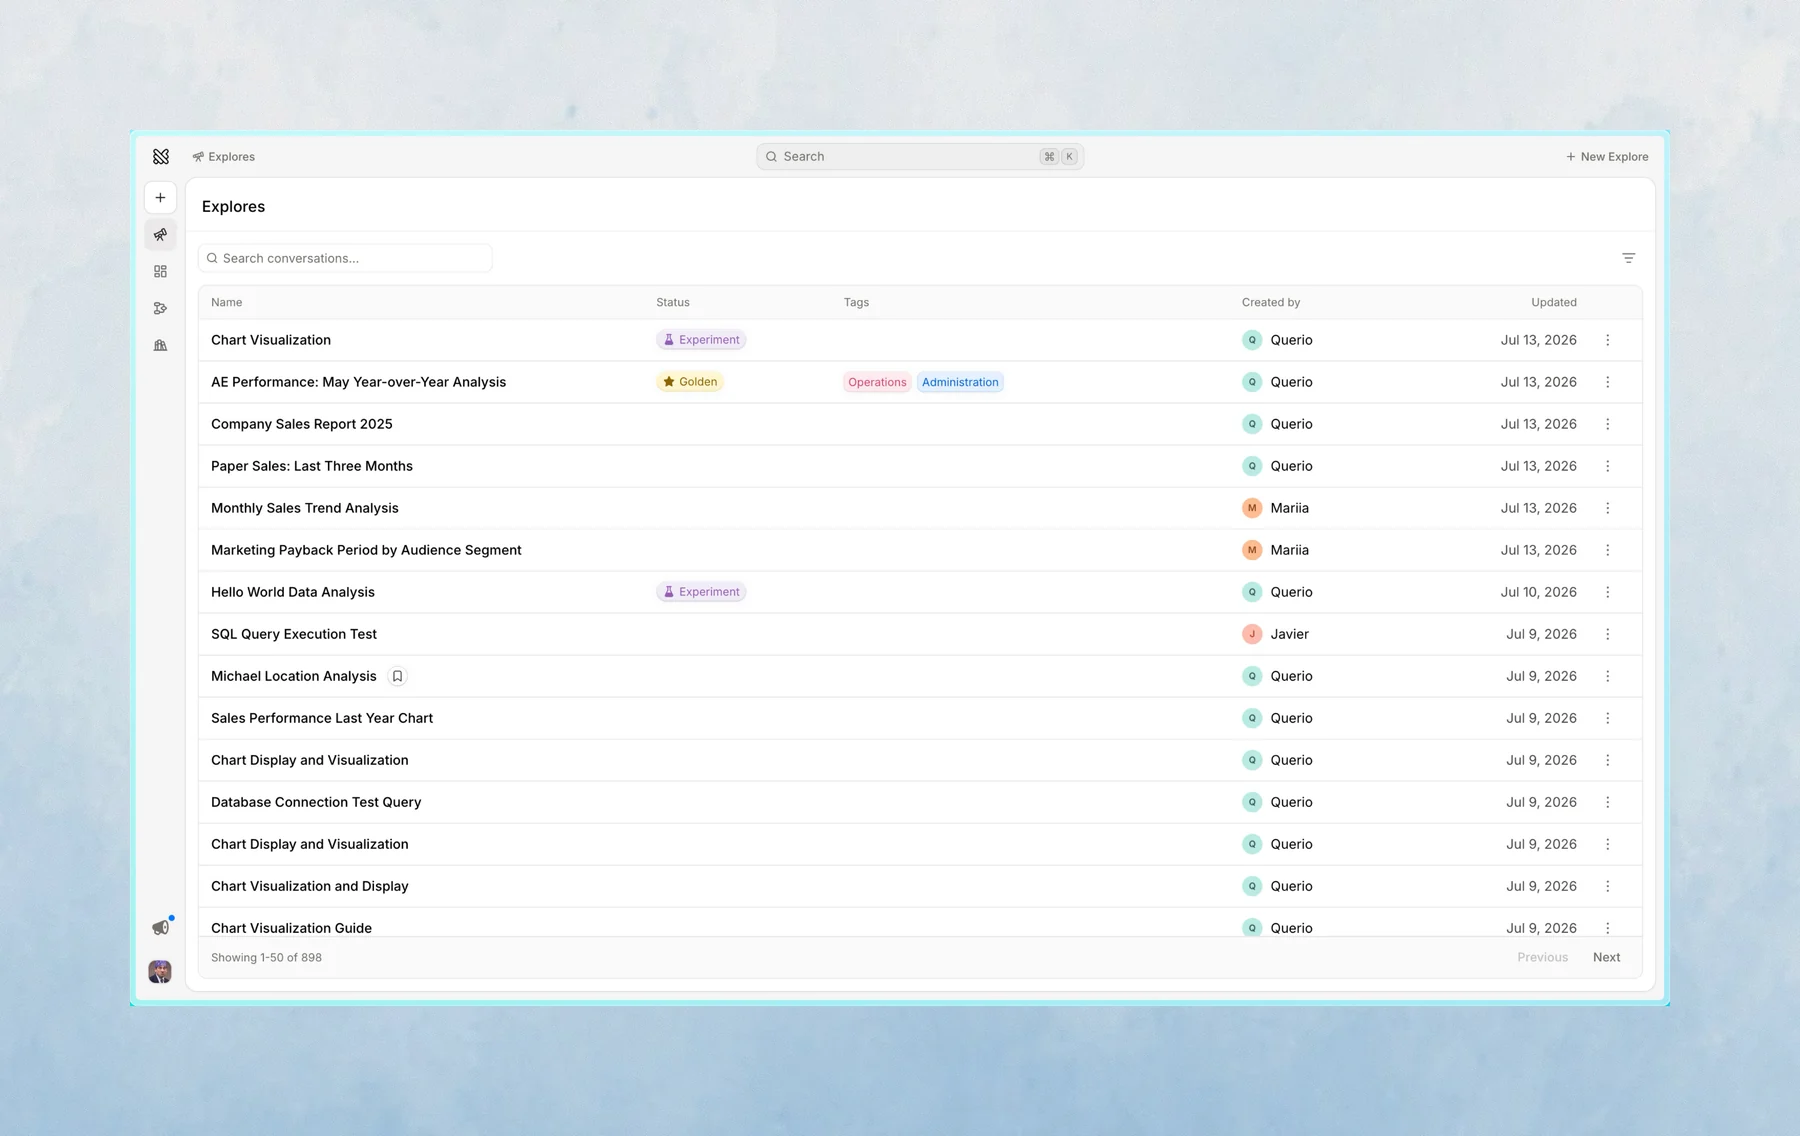Open row menu for Sales Performance Last Year Chart
This screenshot has width=1800, height=1136.
pyautogui.click(x=1608, y=718)
